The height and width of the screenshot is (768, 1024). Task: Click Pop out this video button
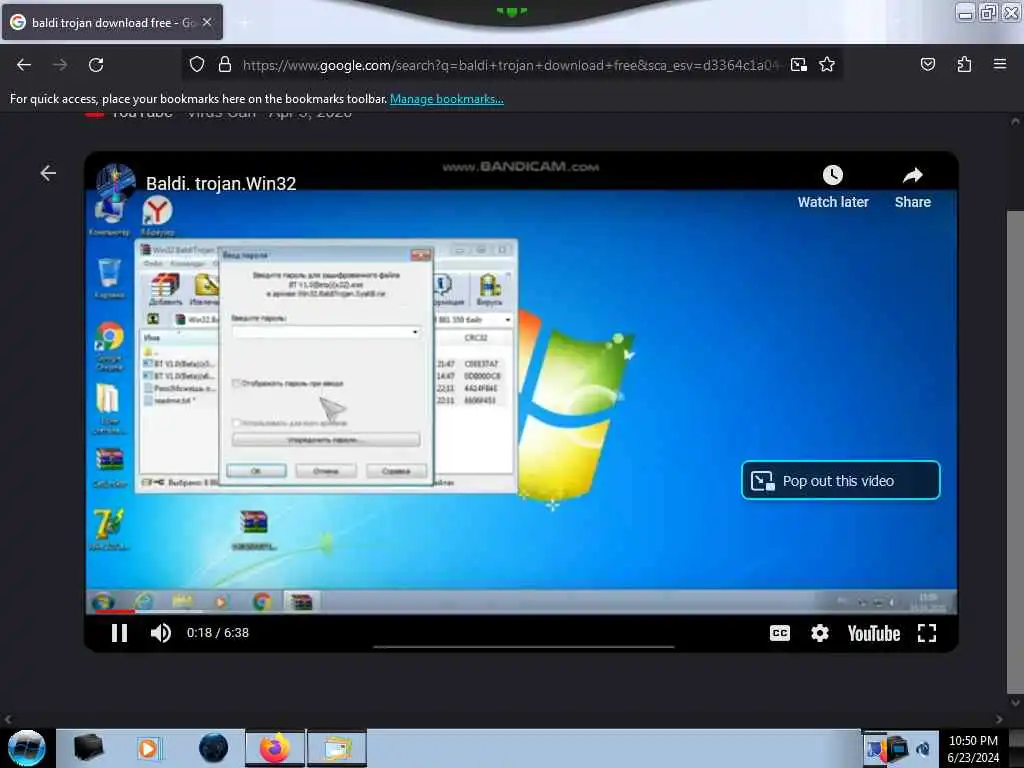click(840, 481)
